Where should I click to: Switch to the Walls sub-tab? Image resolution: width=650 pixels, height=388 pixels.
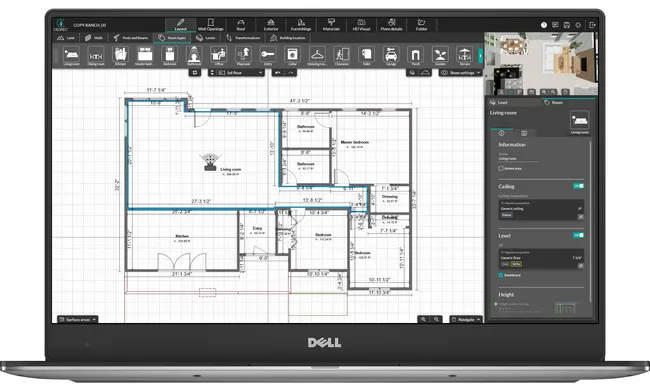point(94,38)
